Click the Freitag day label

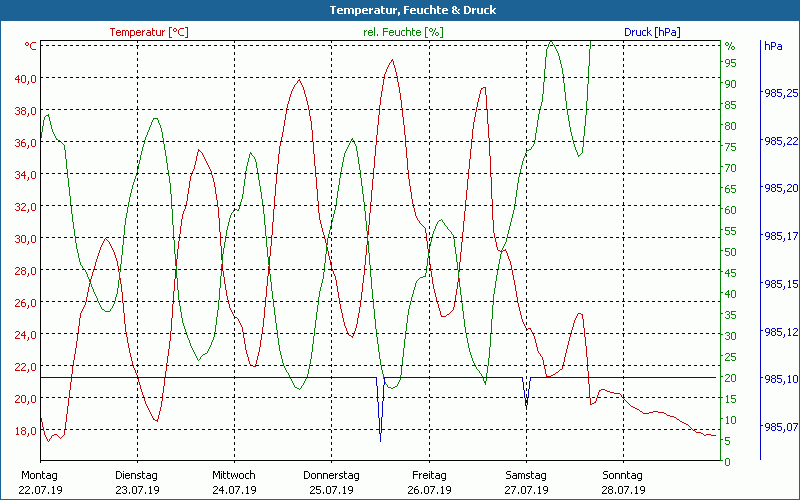click(x=429, y=475)
